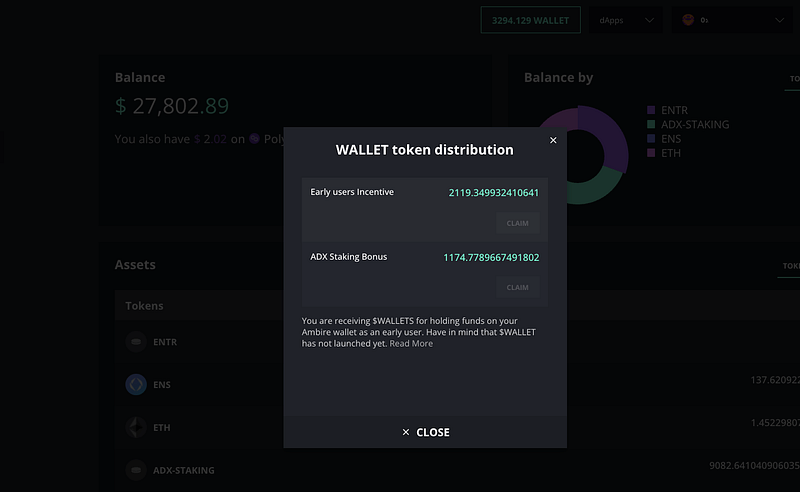Click the account avatar icon
Screen dimensions: 800x492
pyautogui.click(x=688, y=20)
